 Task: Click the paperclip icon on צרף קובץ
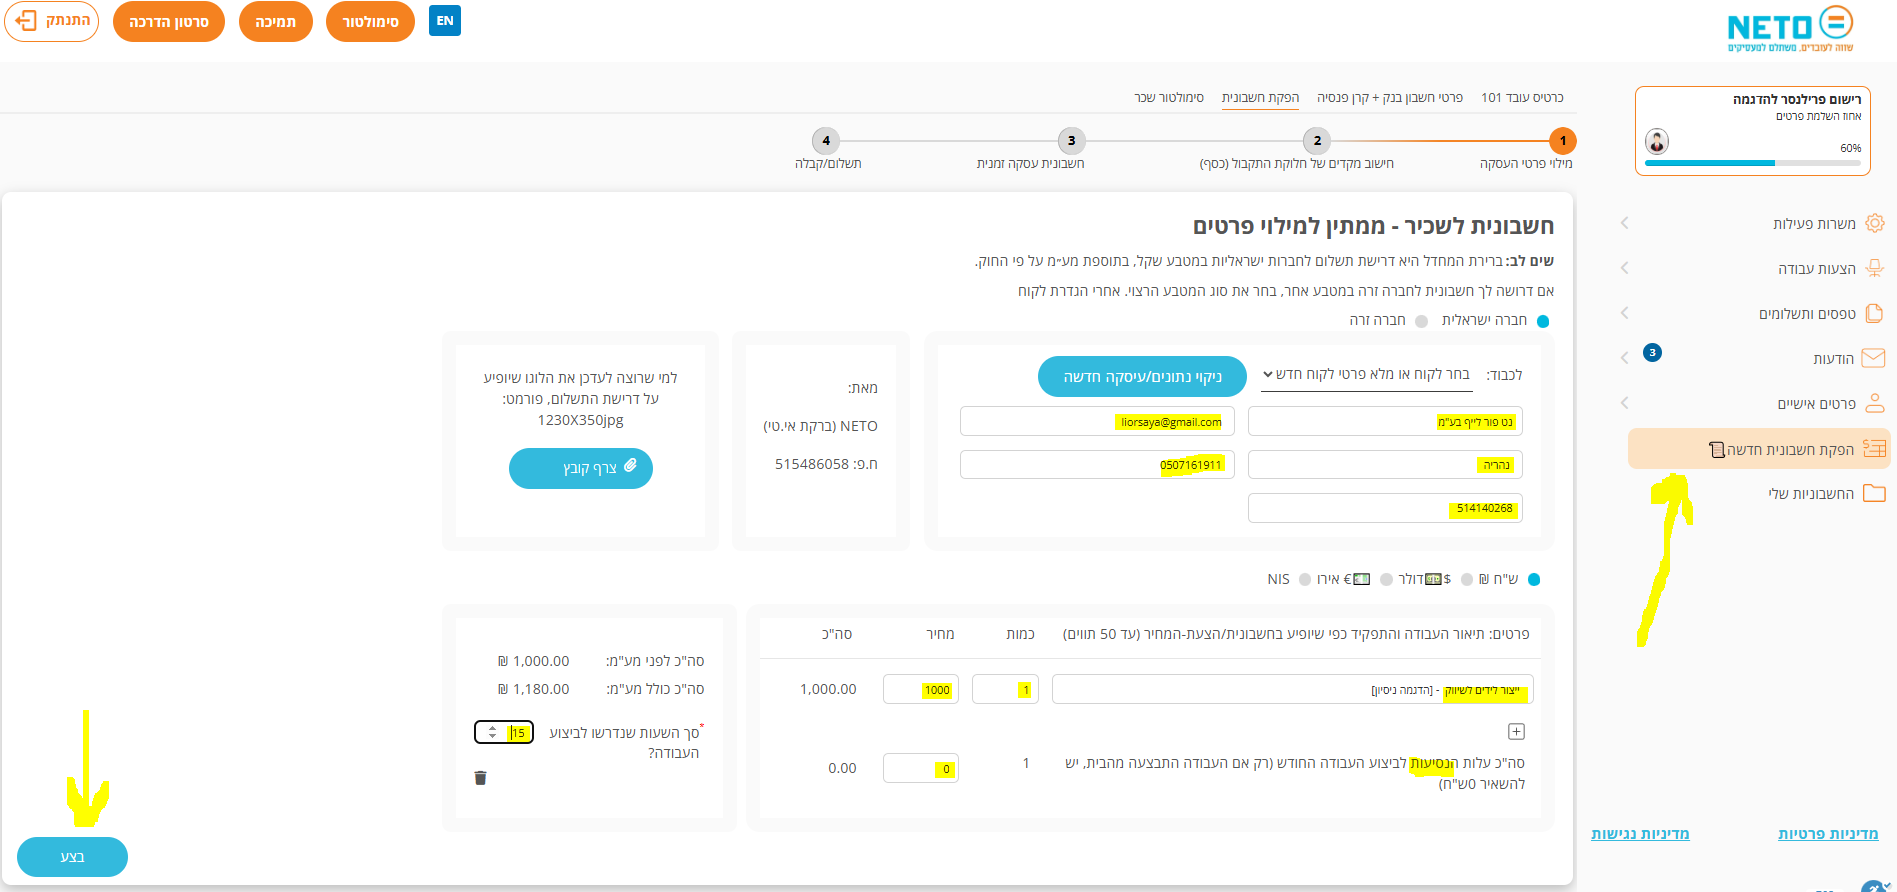(x=630, y=465)
